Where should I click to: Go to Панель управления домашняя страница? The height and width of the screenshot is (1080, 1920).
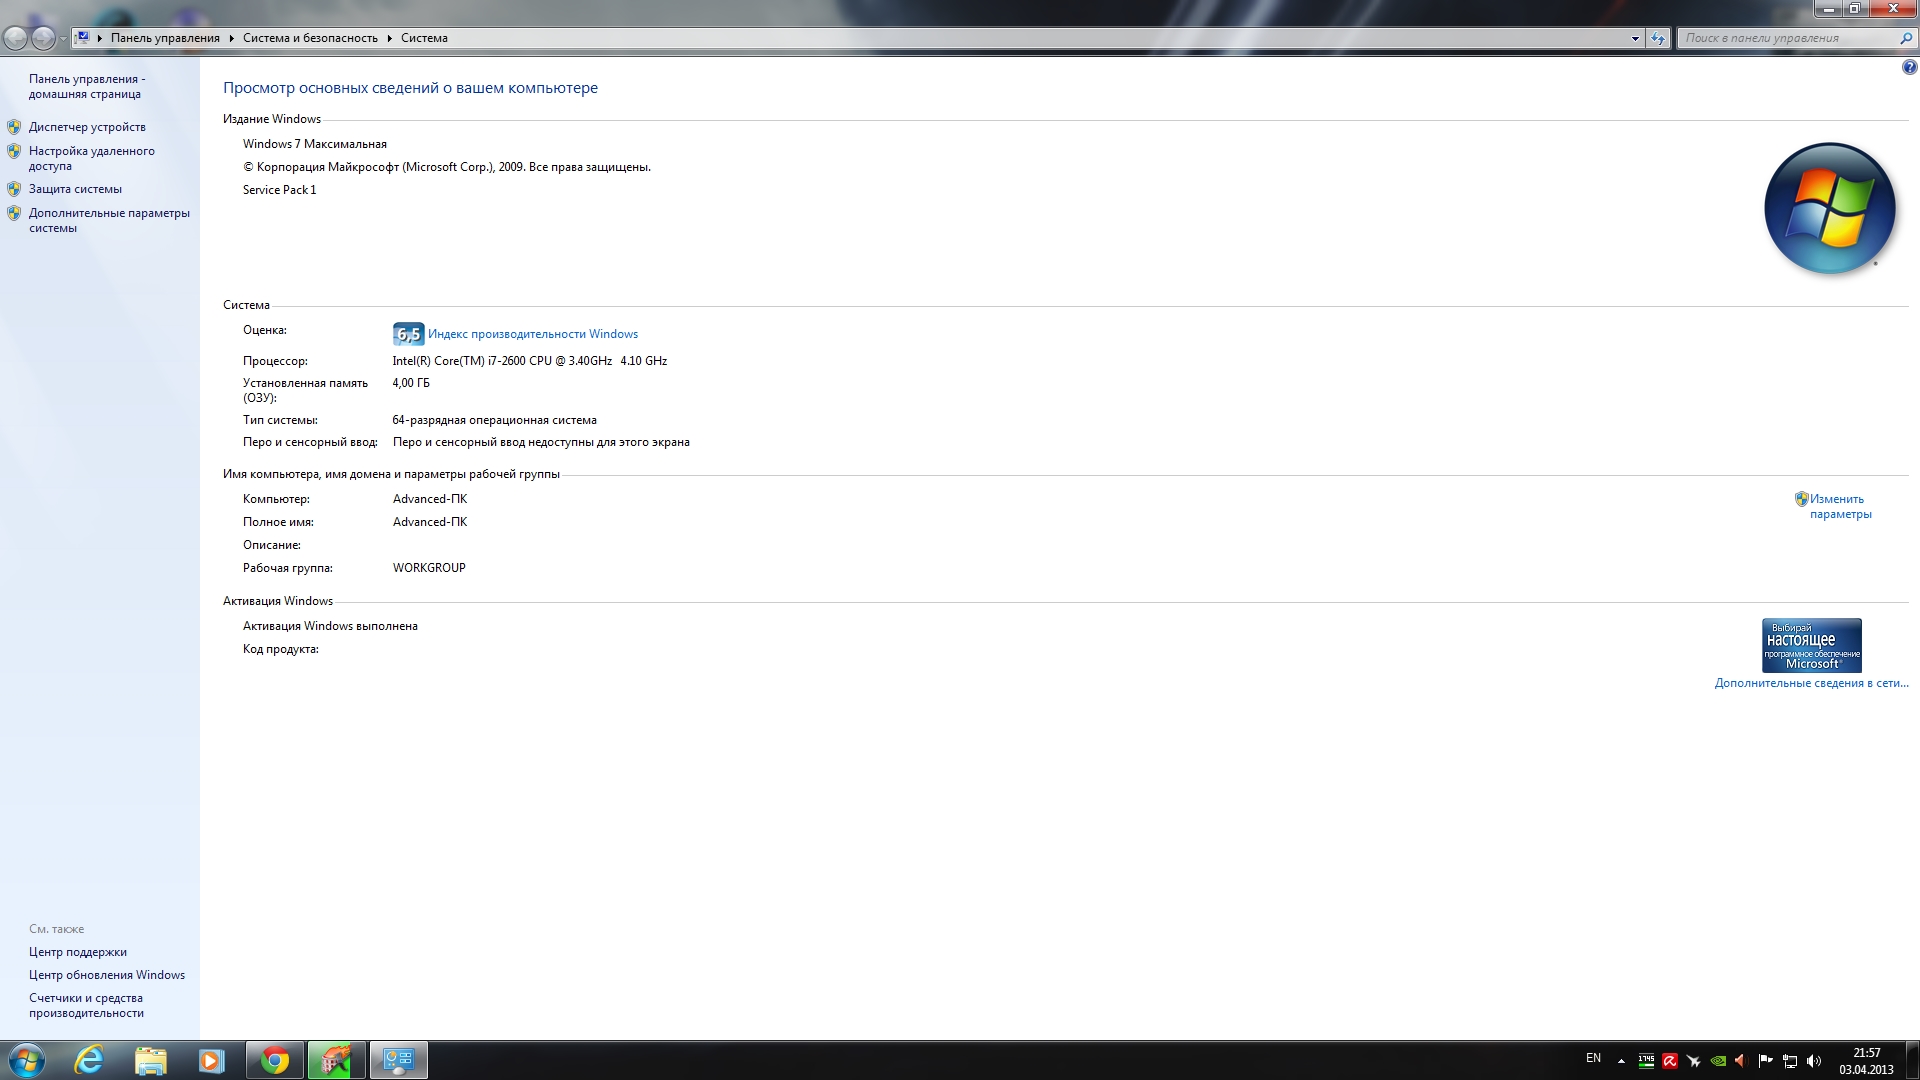(x=87, y=86)
